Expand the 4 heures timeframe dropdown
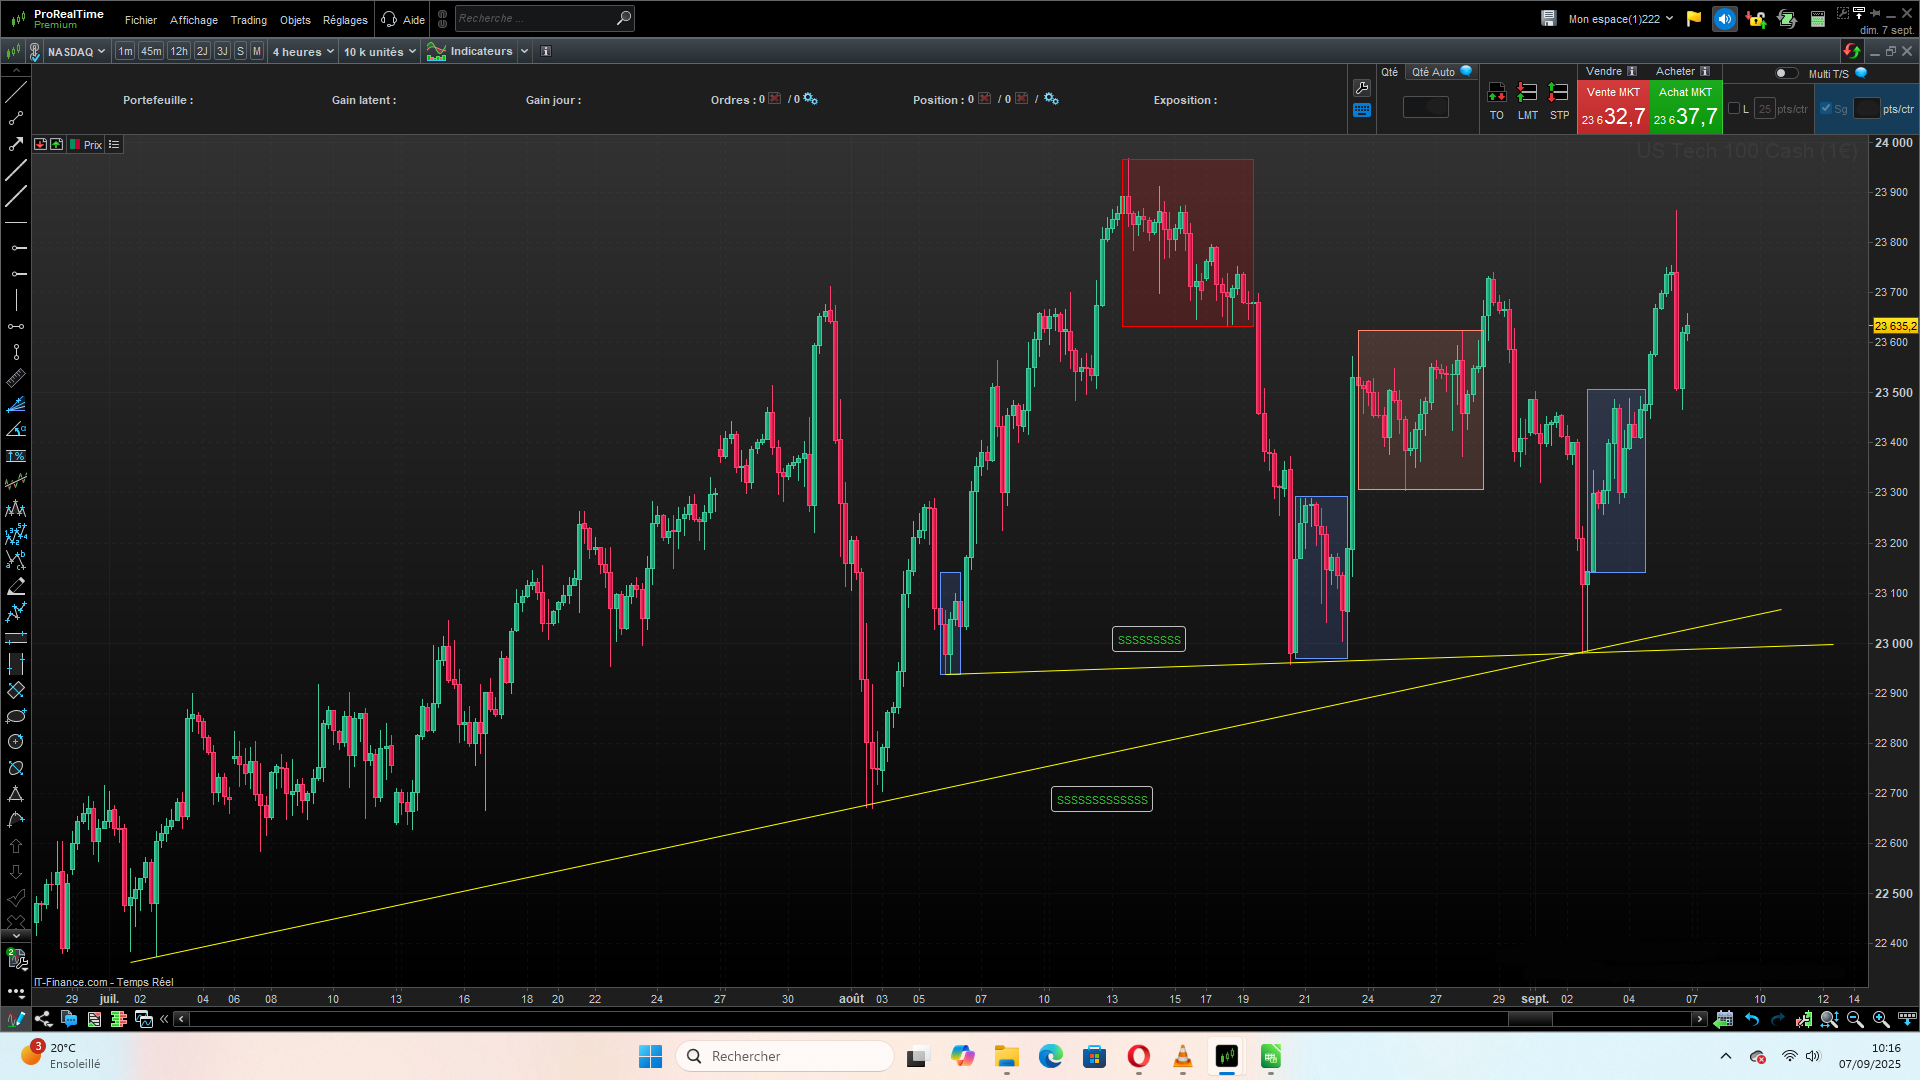The image size is (1920, 1080). pyautogui.click(x=303, y=52)
